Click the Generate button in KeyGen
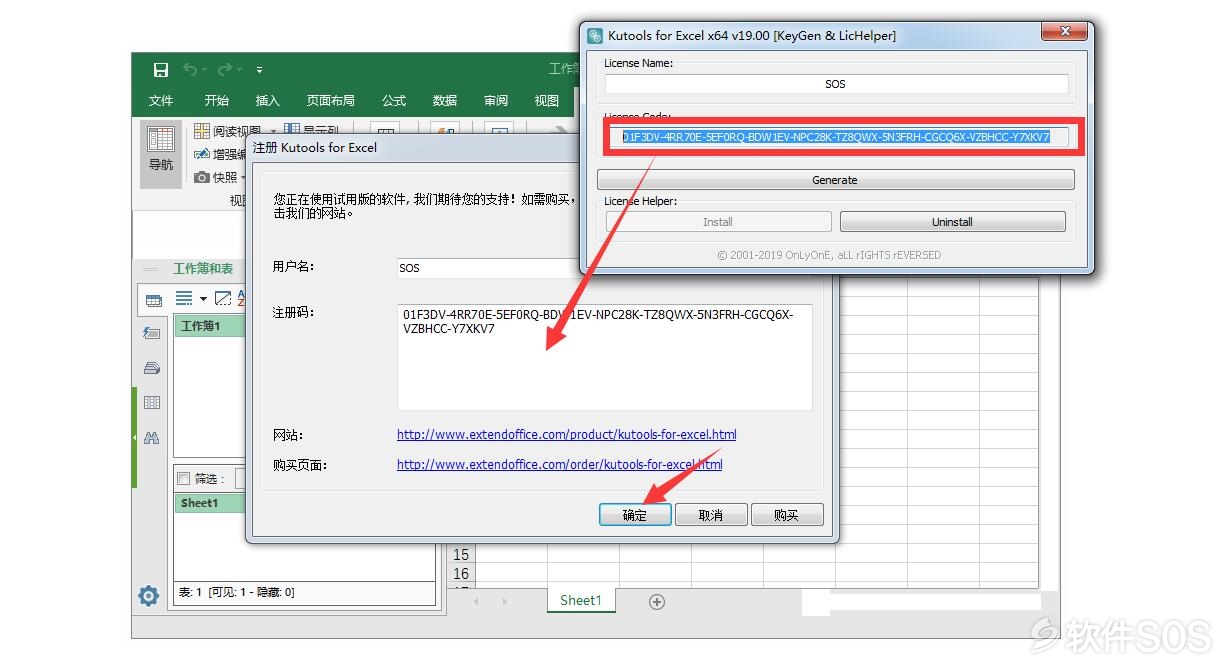Viewport: 1229px width, 665px height. point(836,180)
